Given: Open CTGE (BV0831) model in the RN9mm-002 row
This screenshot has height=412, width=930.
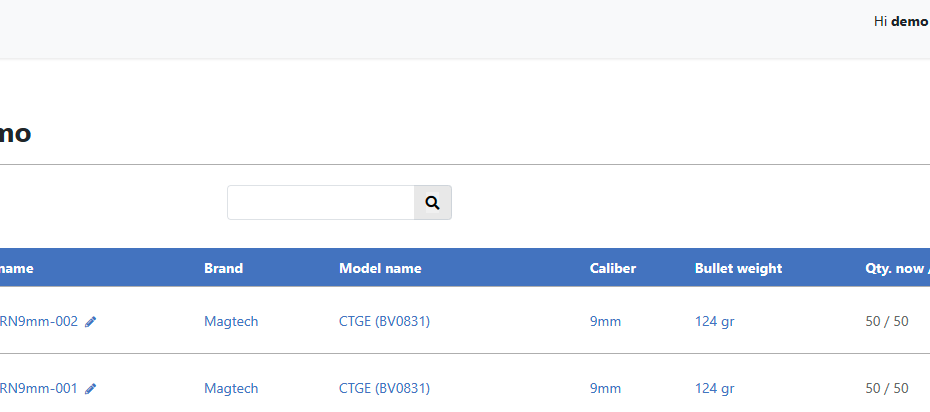Looking at the screenshot, I should tap(385, 321).
